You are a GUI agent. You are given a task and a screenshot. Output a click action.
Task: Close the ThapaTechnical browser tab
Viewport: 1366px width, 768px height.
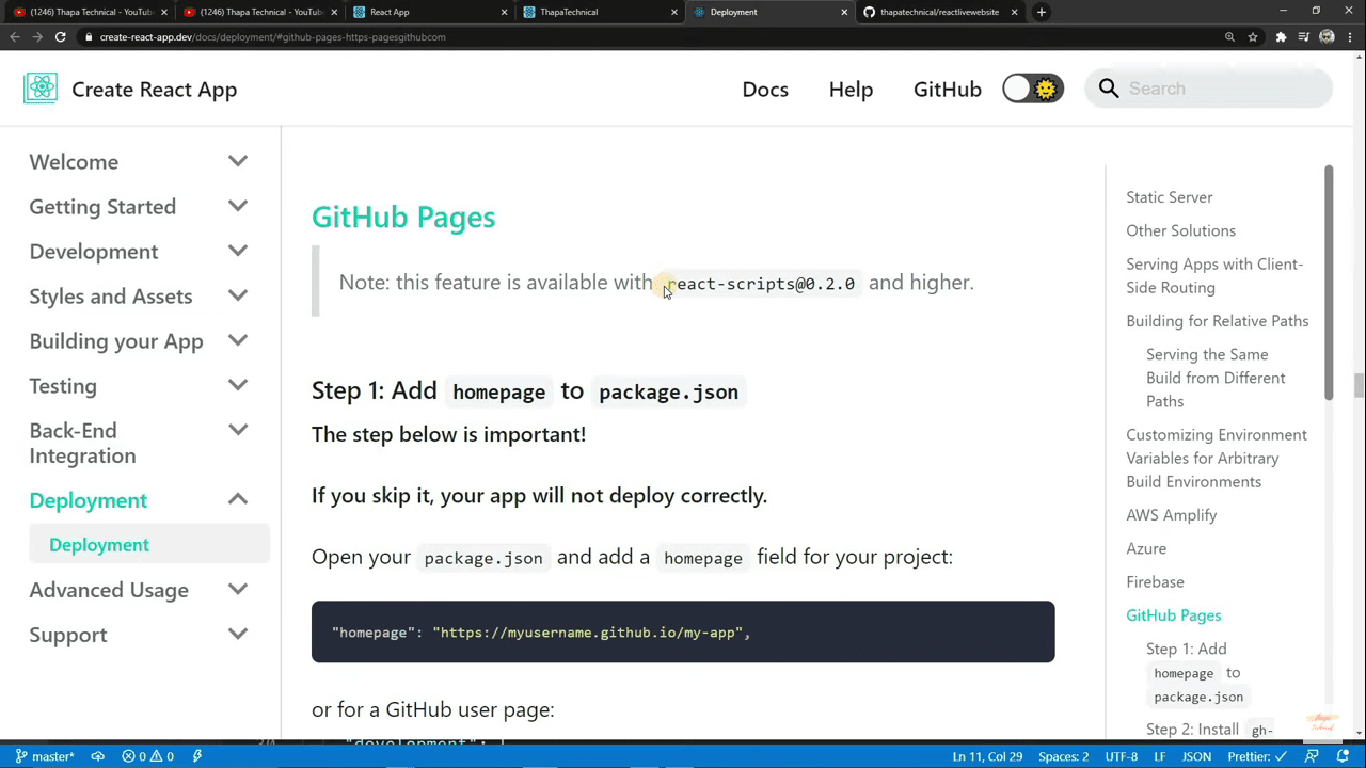[674, 12]
